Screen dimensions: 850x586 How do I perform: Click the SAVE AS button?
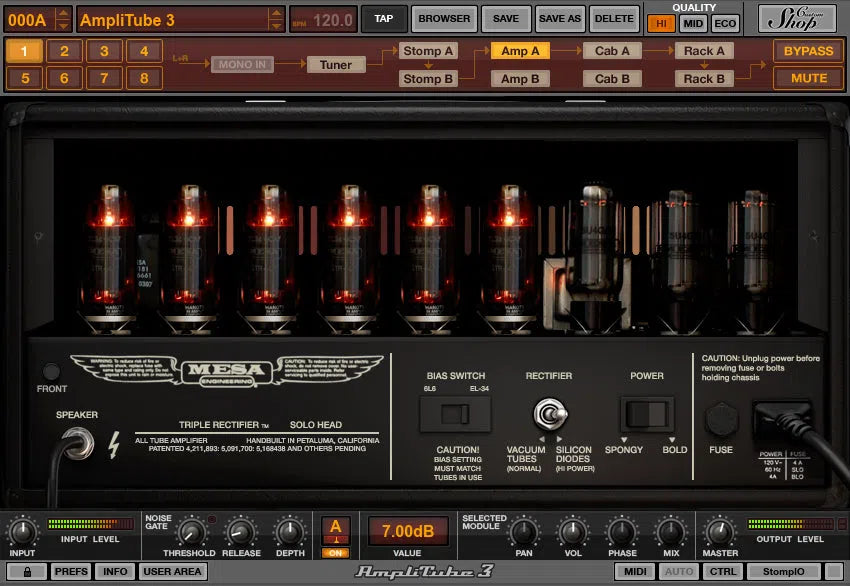pos(559,17)
